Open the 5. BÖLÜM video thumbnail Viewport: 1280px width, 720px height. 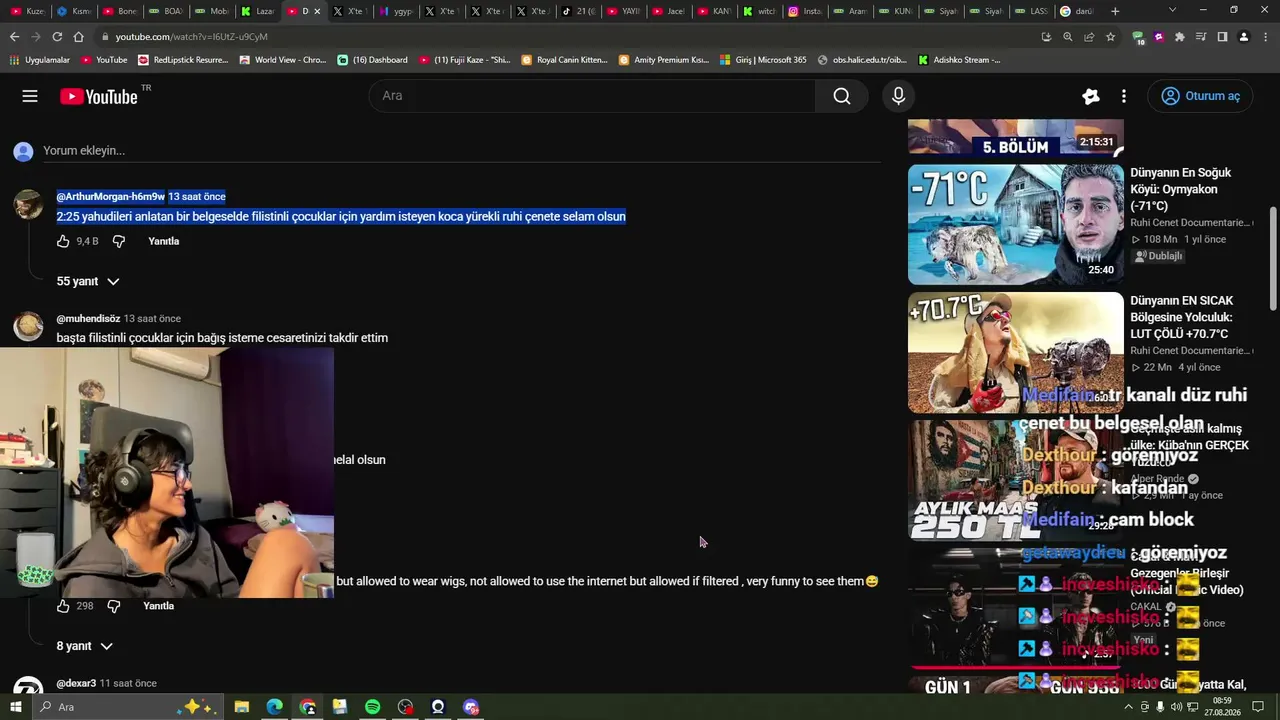(1016, 137)
